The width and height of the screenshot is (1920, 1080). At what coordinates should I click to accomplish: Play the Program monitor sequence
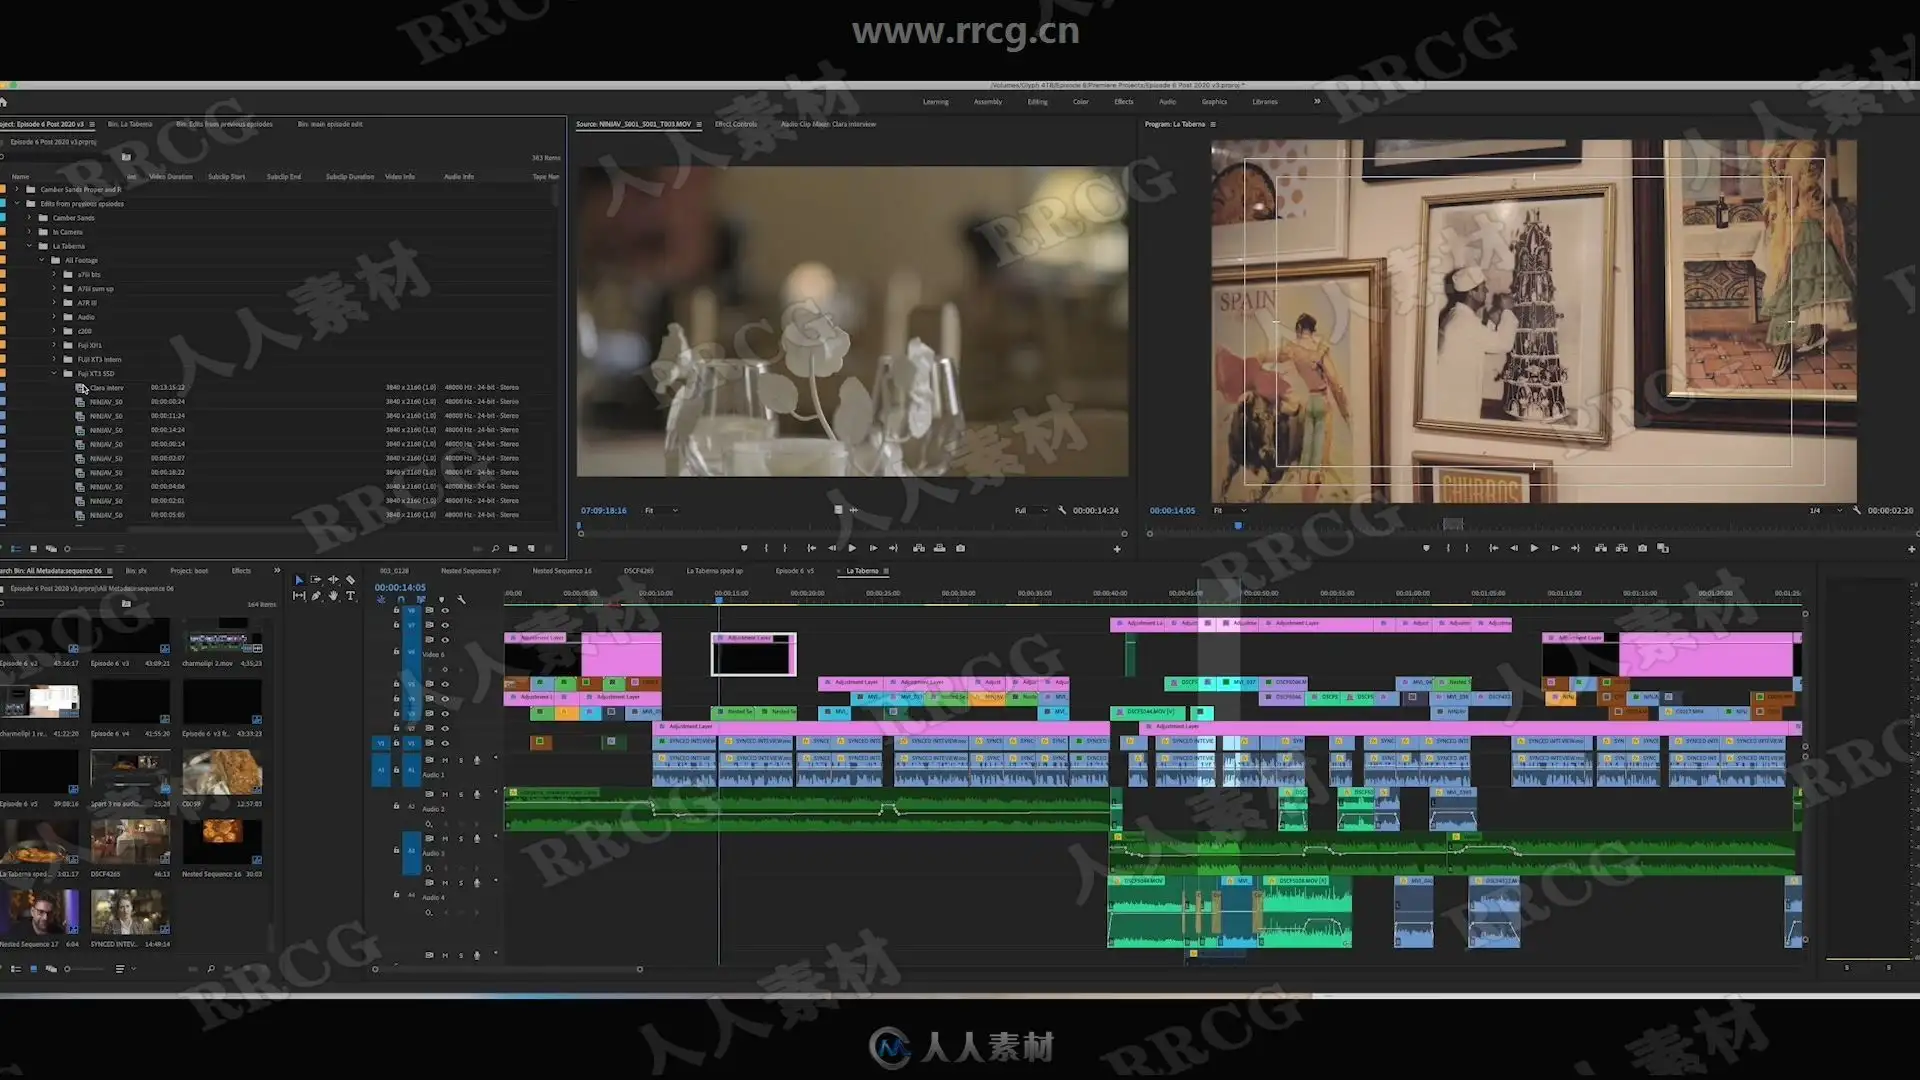1534,548
